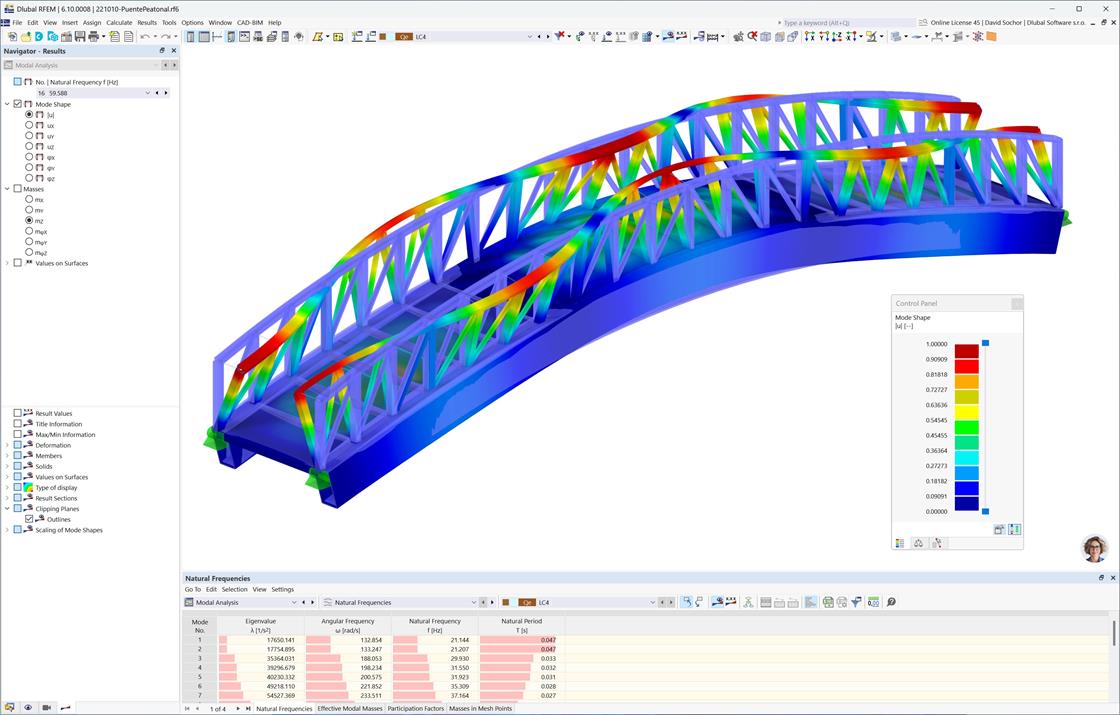Save the project using the Save icon
This screenshot has height=715, width=1120.
coord(80,37)
